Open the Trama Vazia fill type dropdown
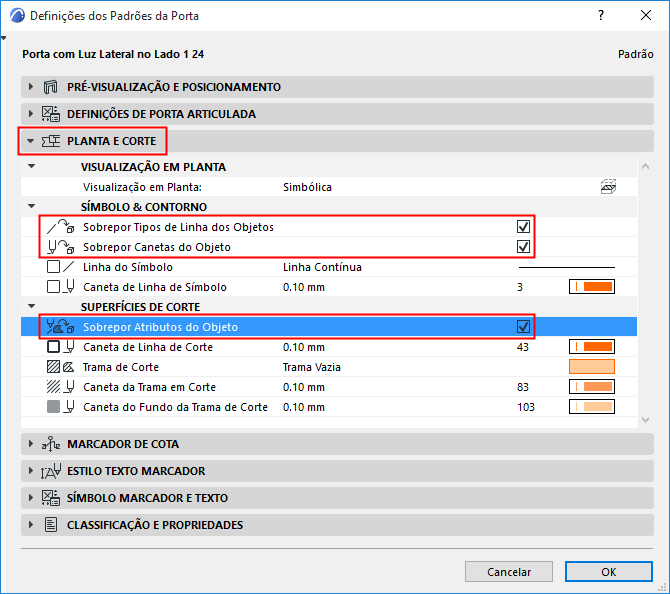670x594 pixels. click(311, 367)
